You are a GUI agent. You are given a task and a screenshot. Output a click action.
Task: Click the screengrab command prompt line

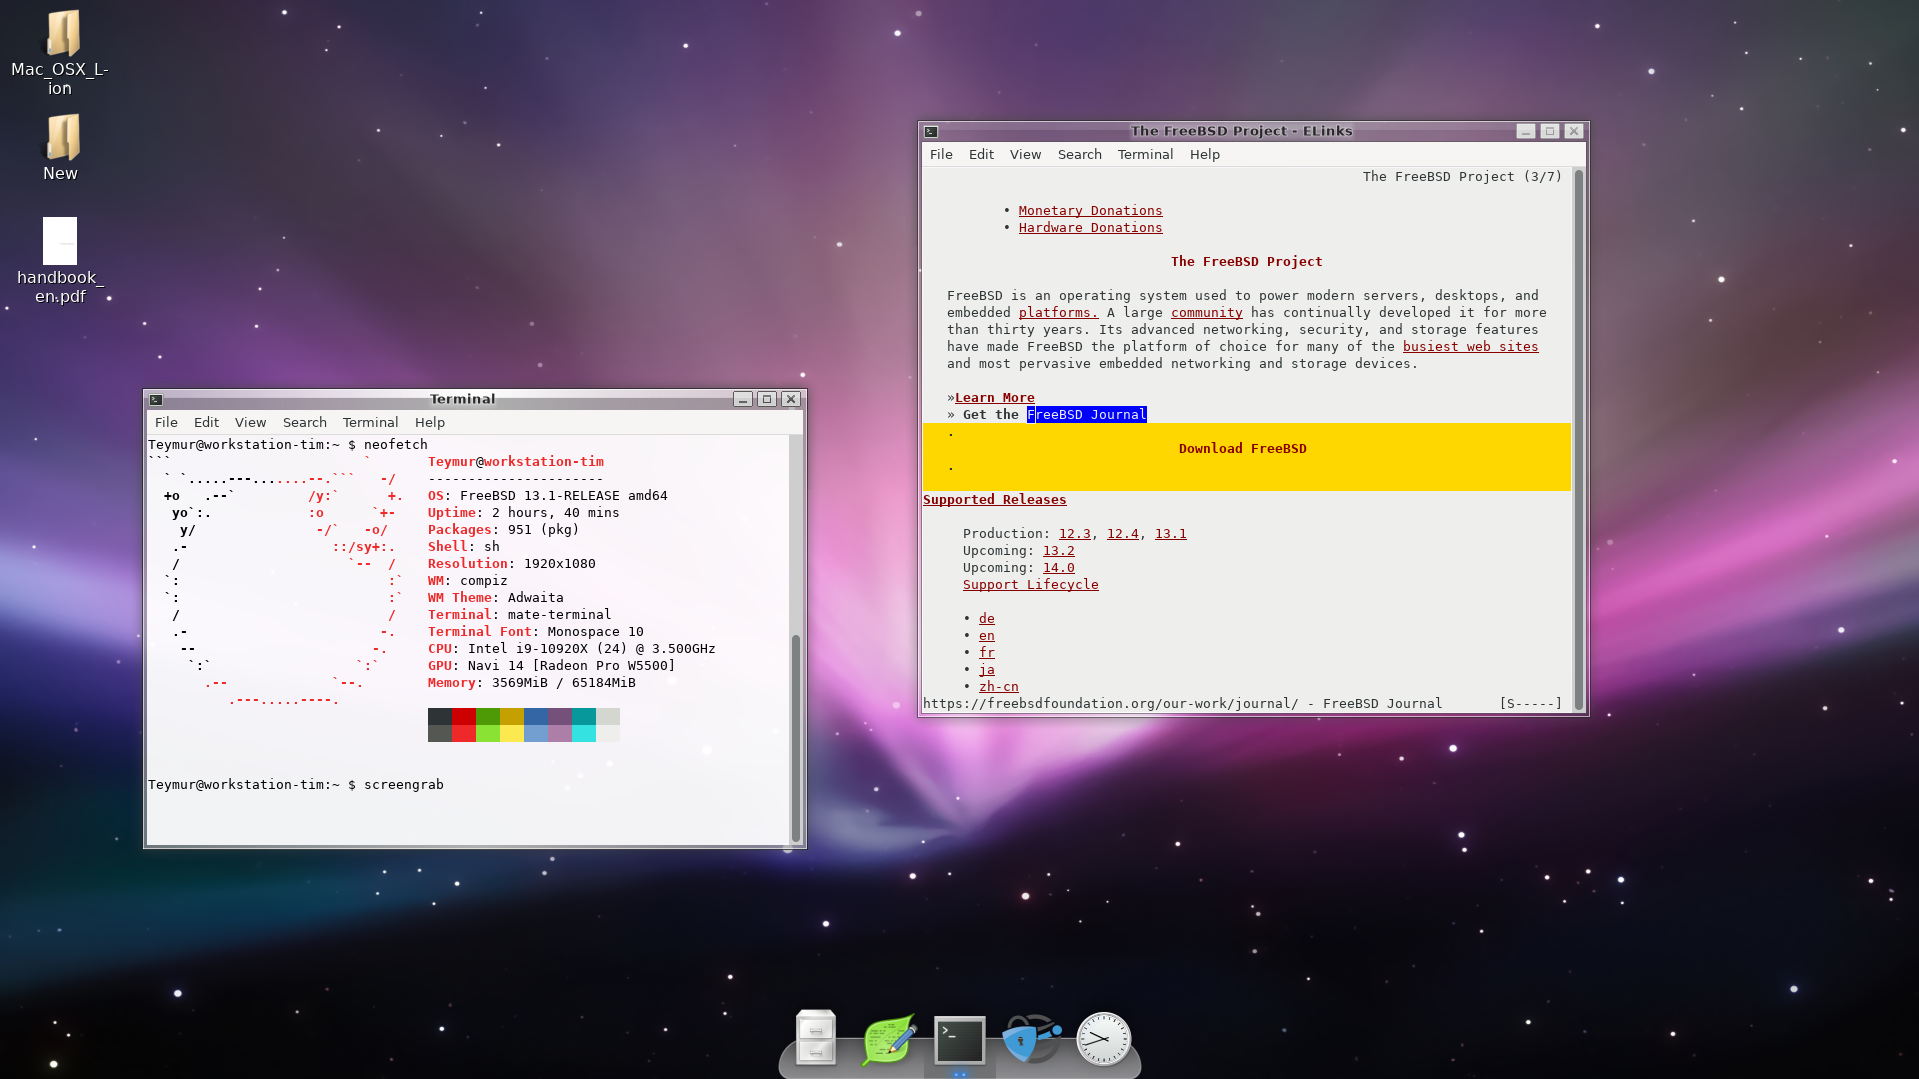295,784
